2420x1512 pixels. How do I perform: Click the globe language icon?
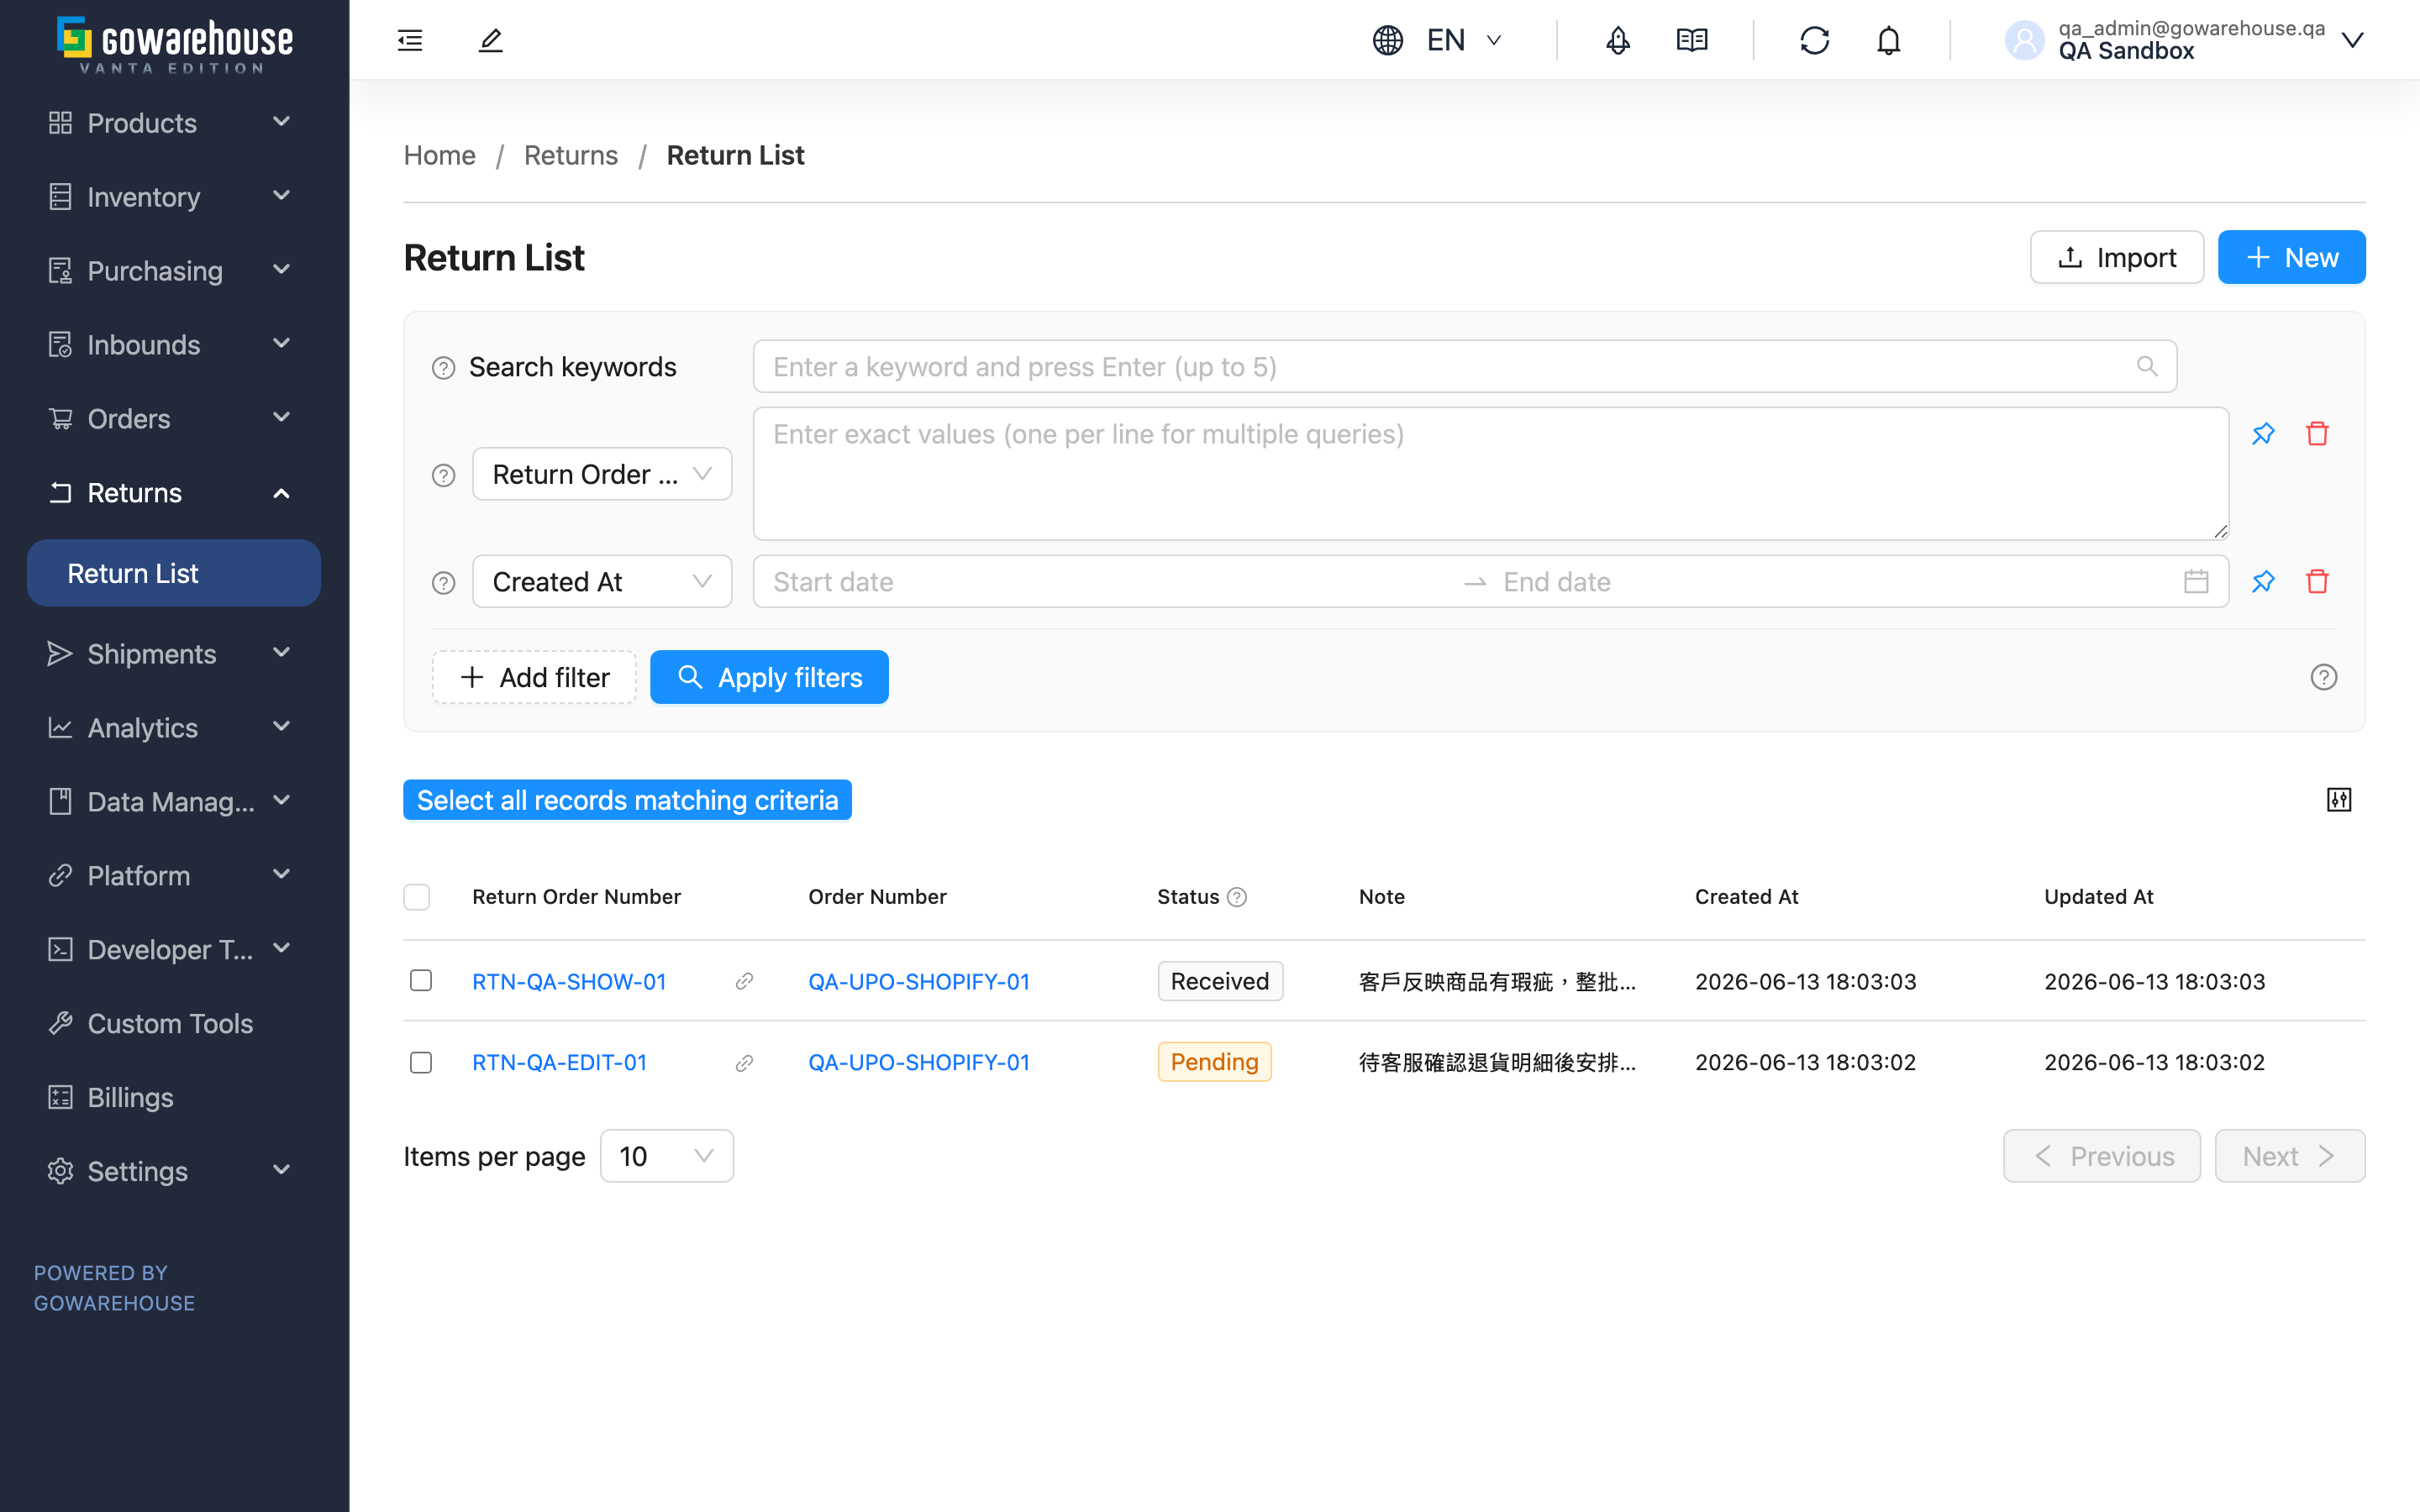(1388, 40)
